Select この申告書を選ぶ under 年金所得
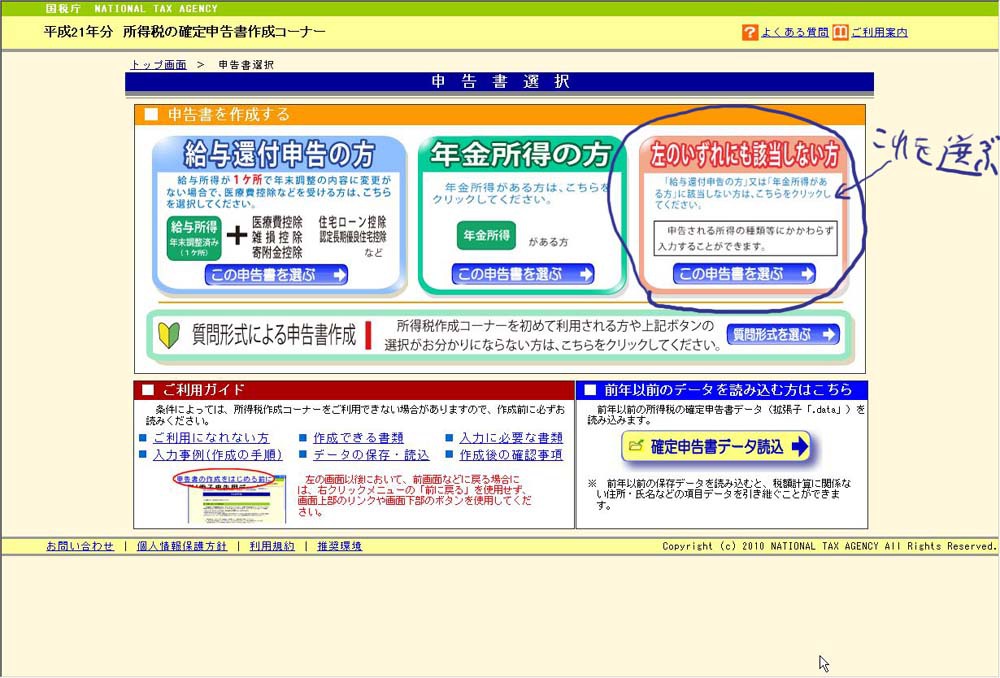 (x=523, y=274)
